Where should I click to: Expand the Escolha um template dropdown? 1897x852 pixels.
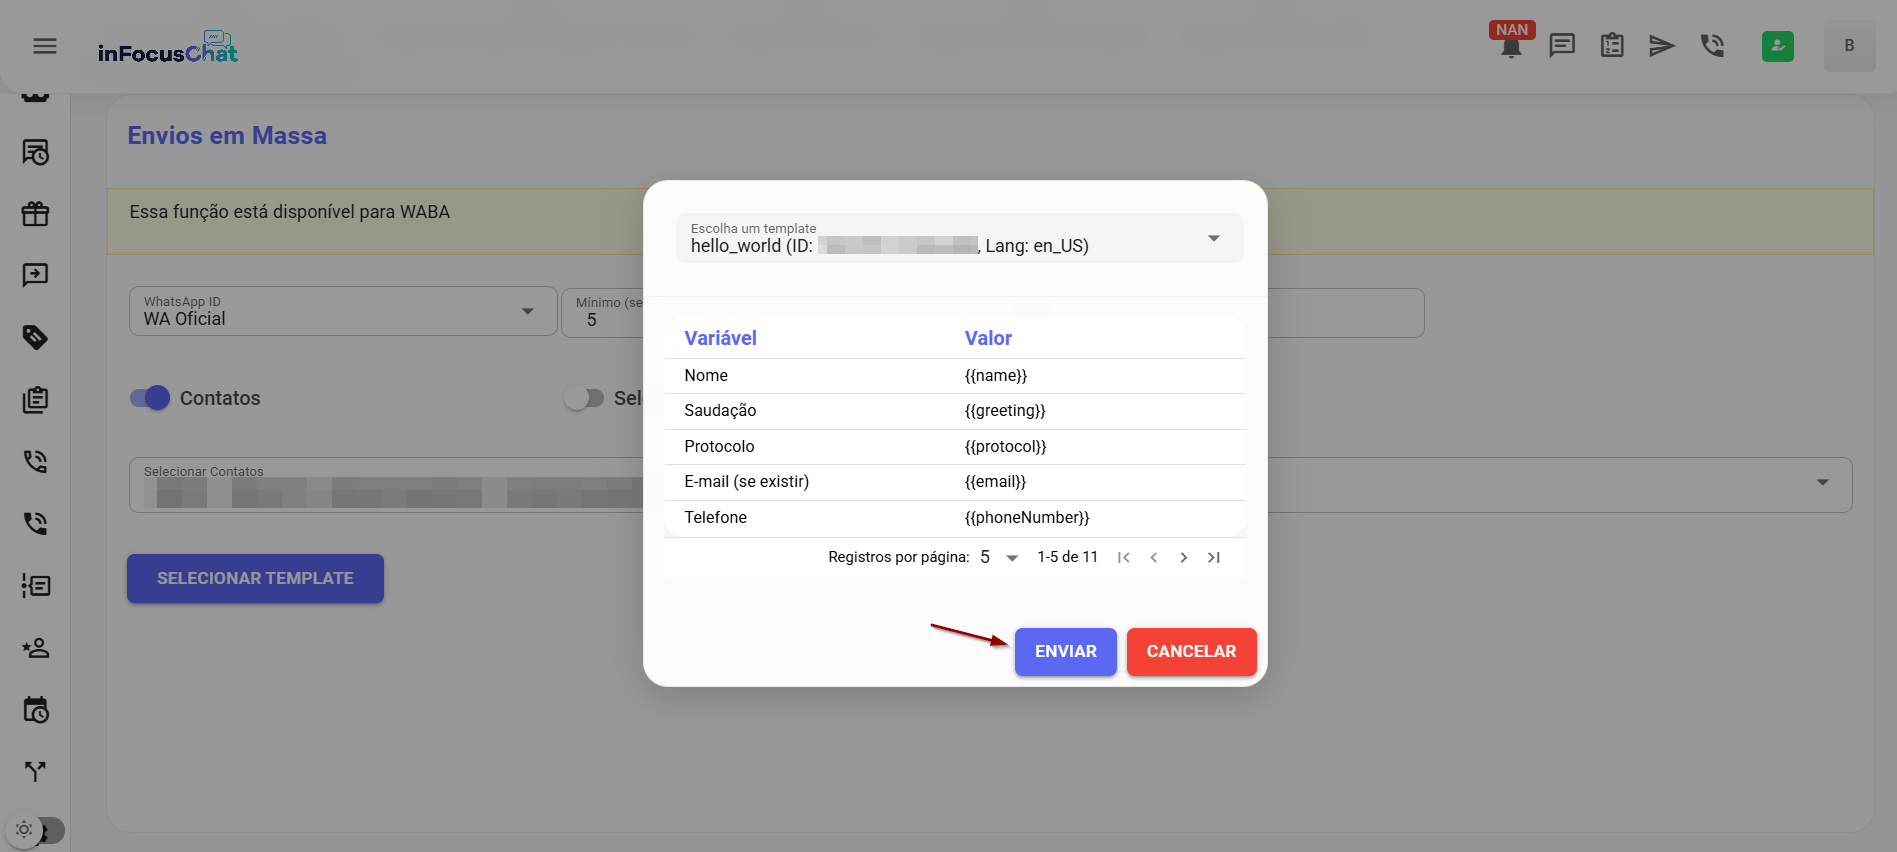pyautogui.click(x=1213, y=239)
